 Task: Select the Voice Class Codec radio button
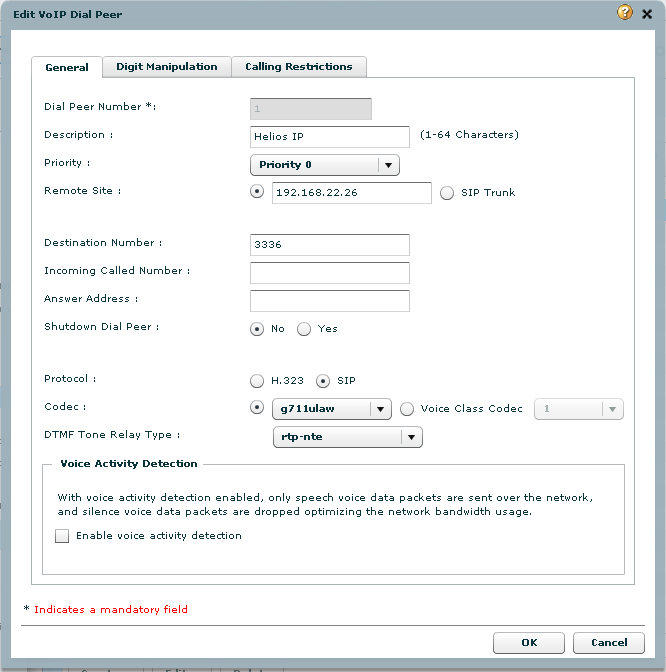[407, 409]
